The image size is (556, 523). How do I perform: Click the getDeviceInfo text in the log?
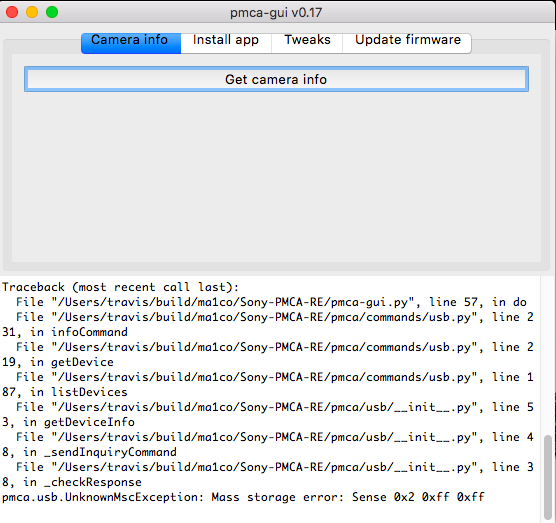point(89,422)
